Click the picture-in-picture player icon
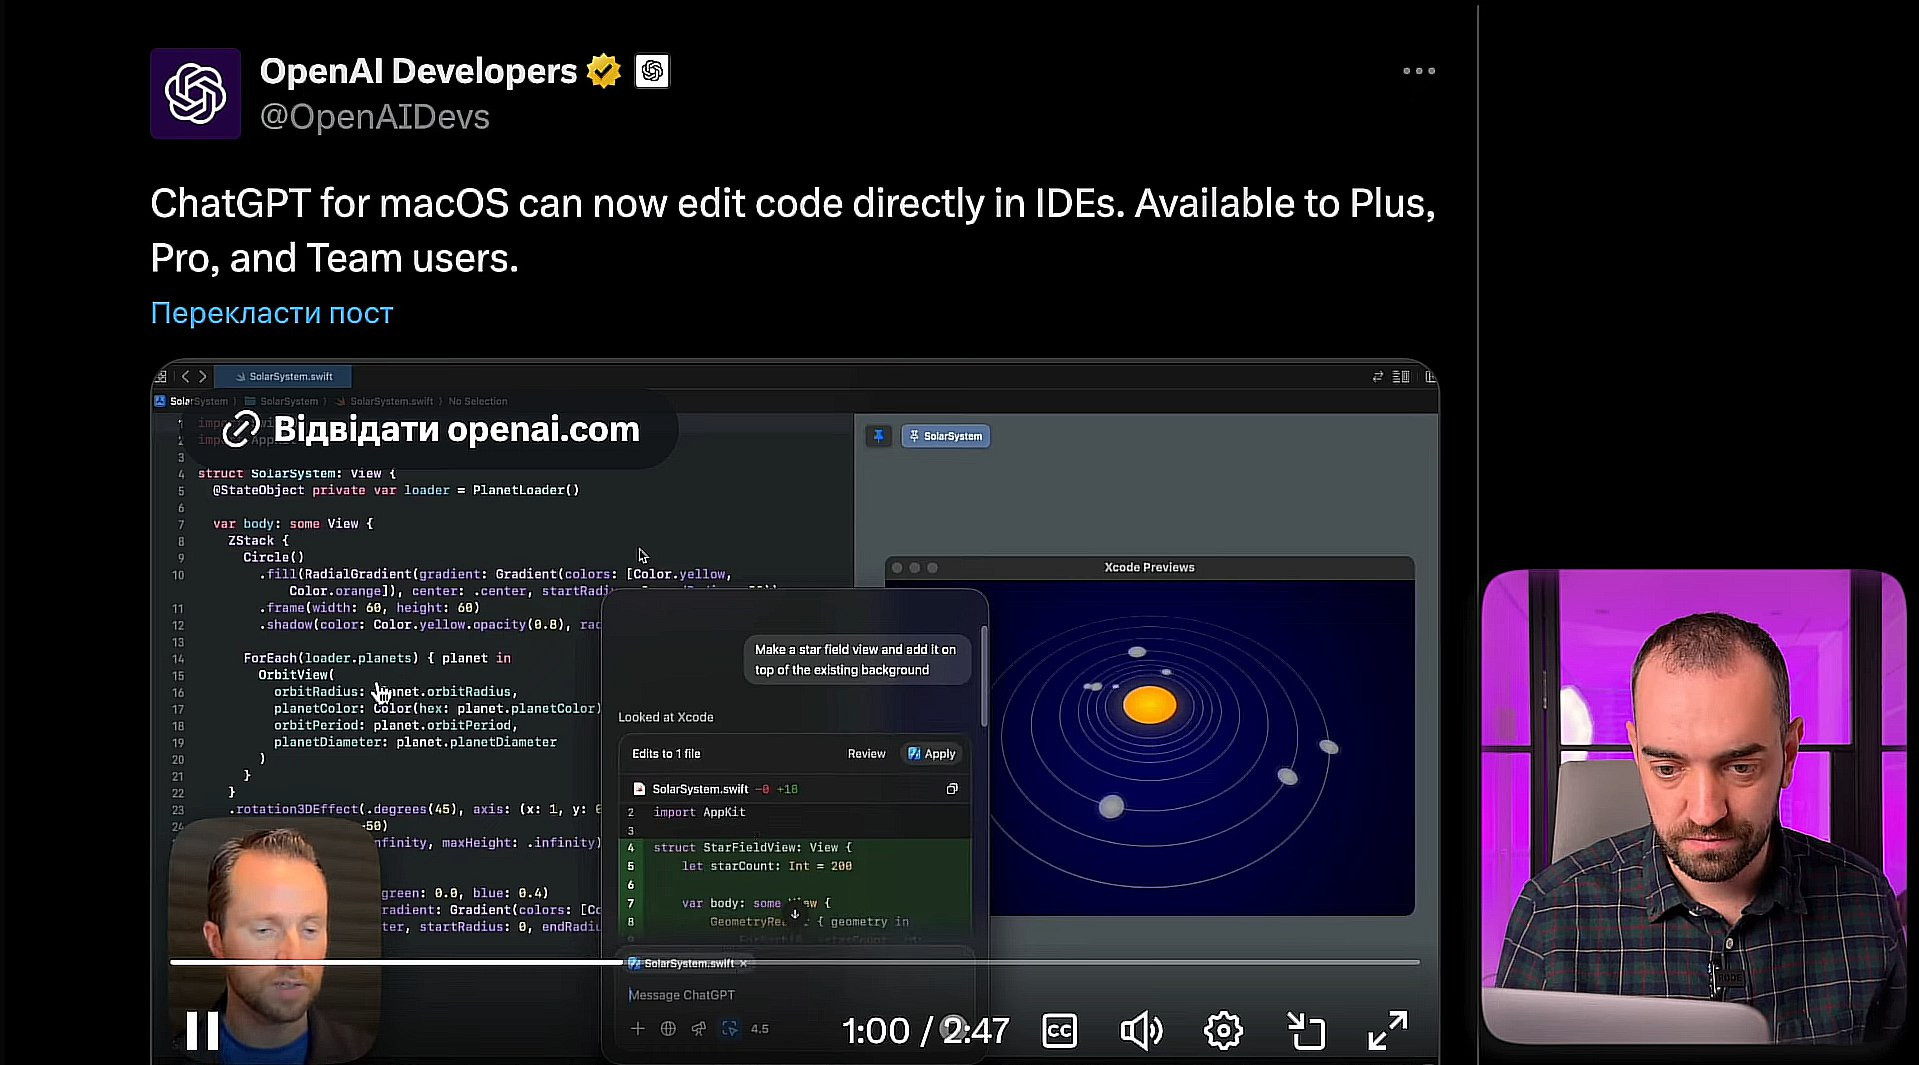Viewport: 1919px width, 1065px height. (1306, 1030)
